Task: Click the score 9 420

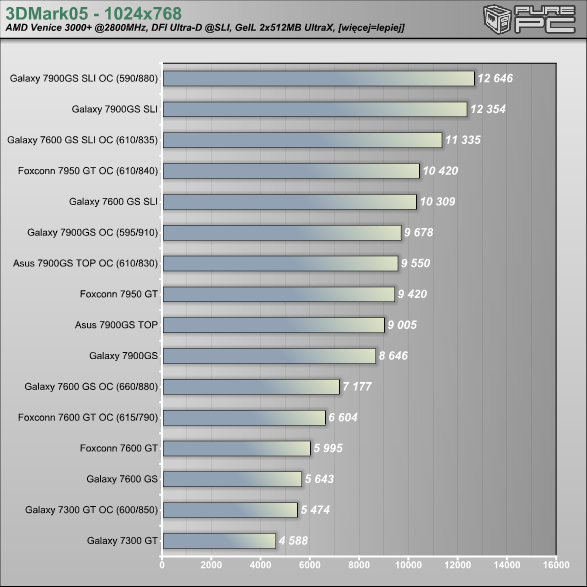Action: click(x=412, y=294)
